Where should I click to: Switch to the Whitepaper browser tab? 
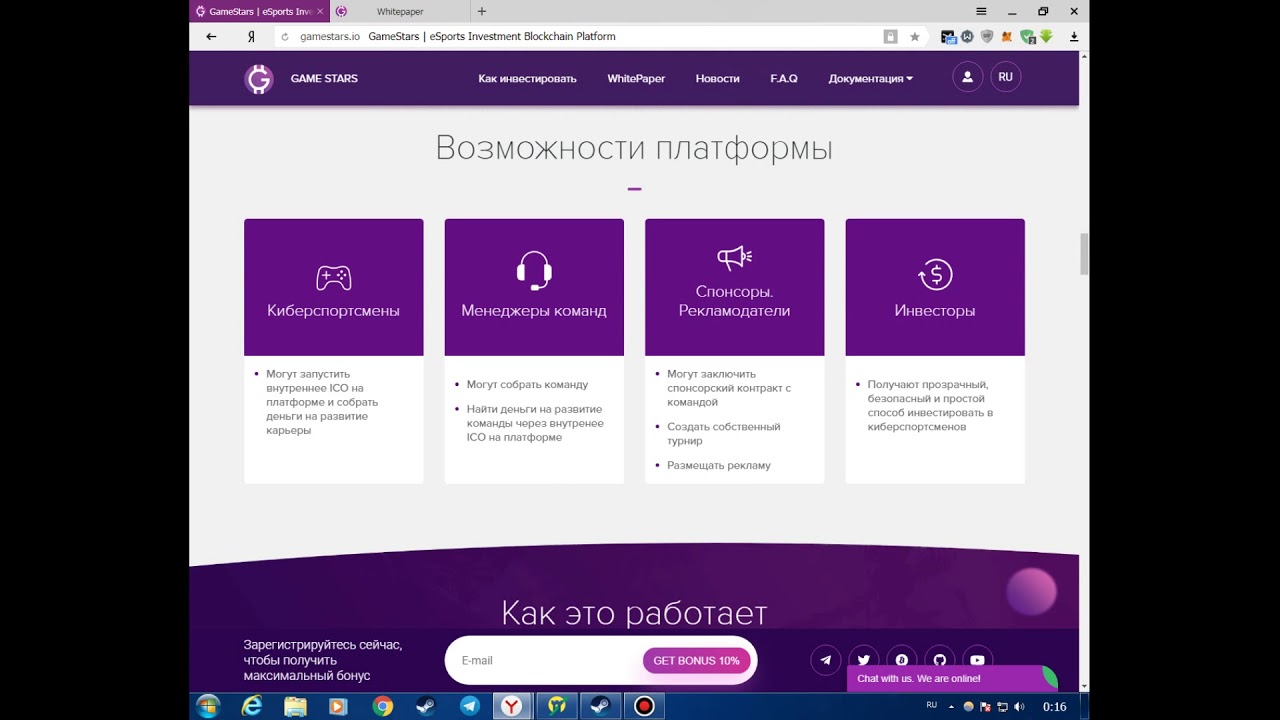pos(400,12)
